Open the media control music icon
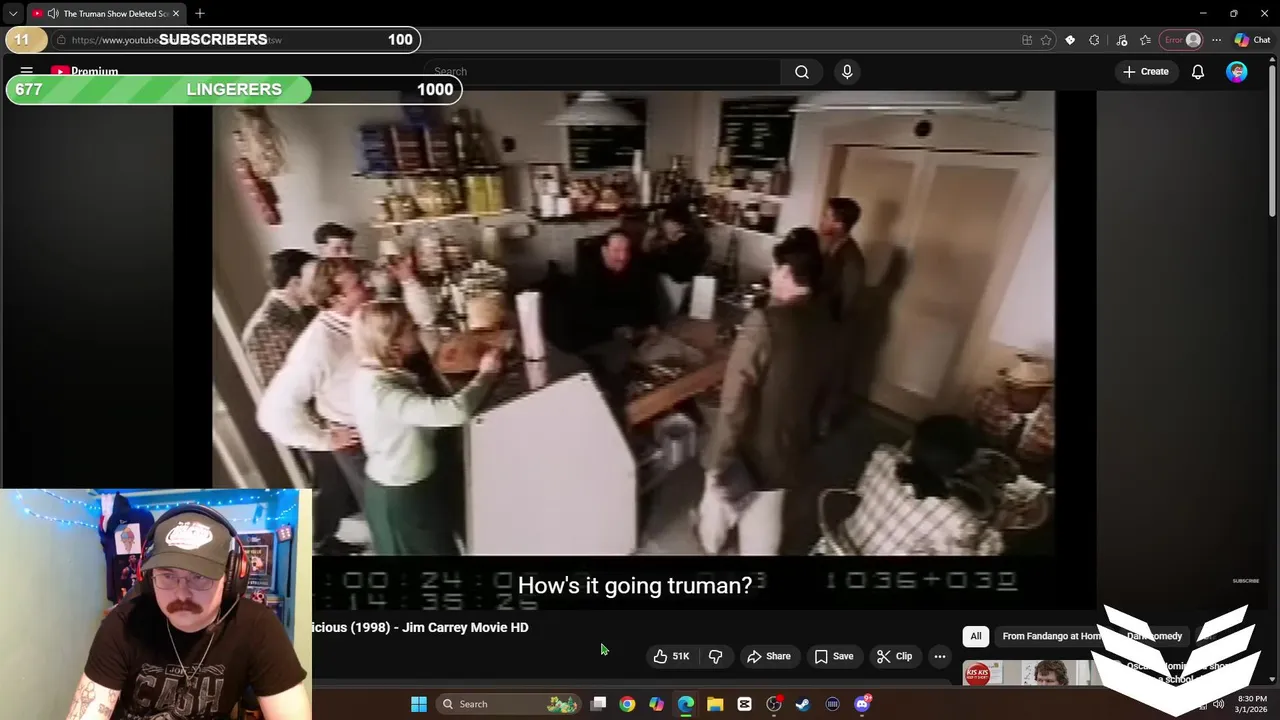This screenshot has height=720, width=1280. pos(1121,40)
